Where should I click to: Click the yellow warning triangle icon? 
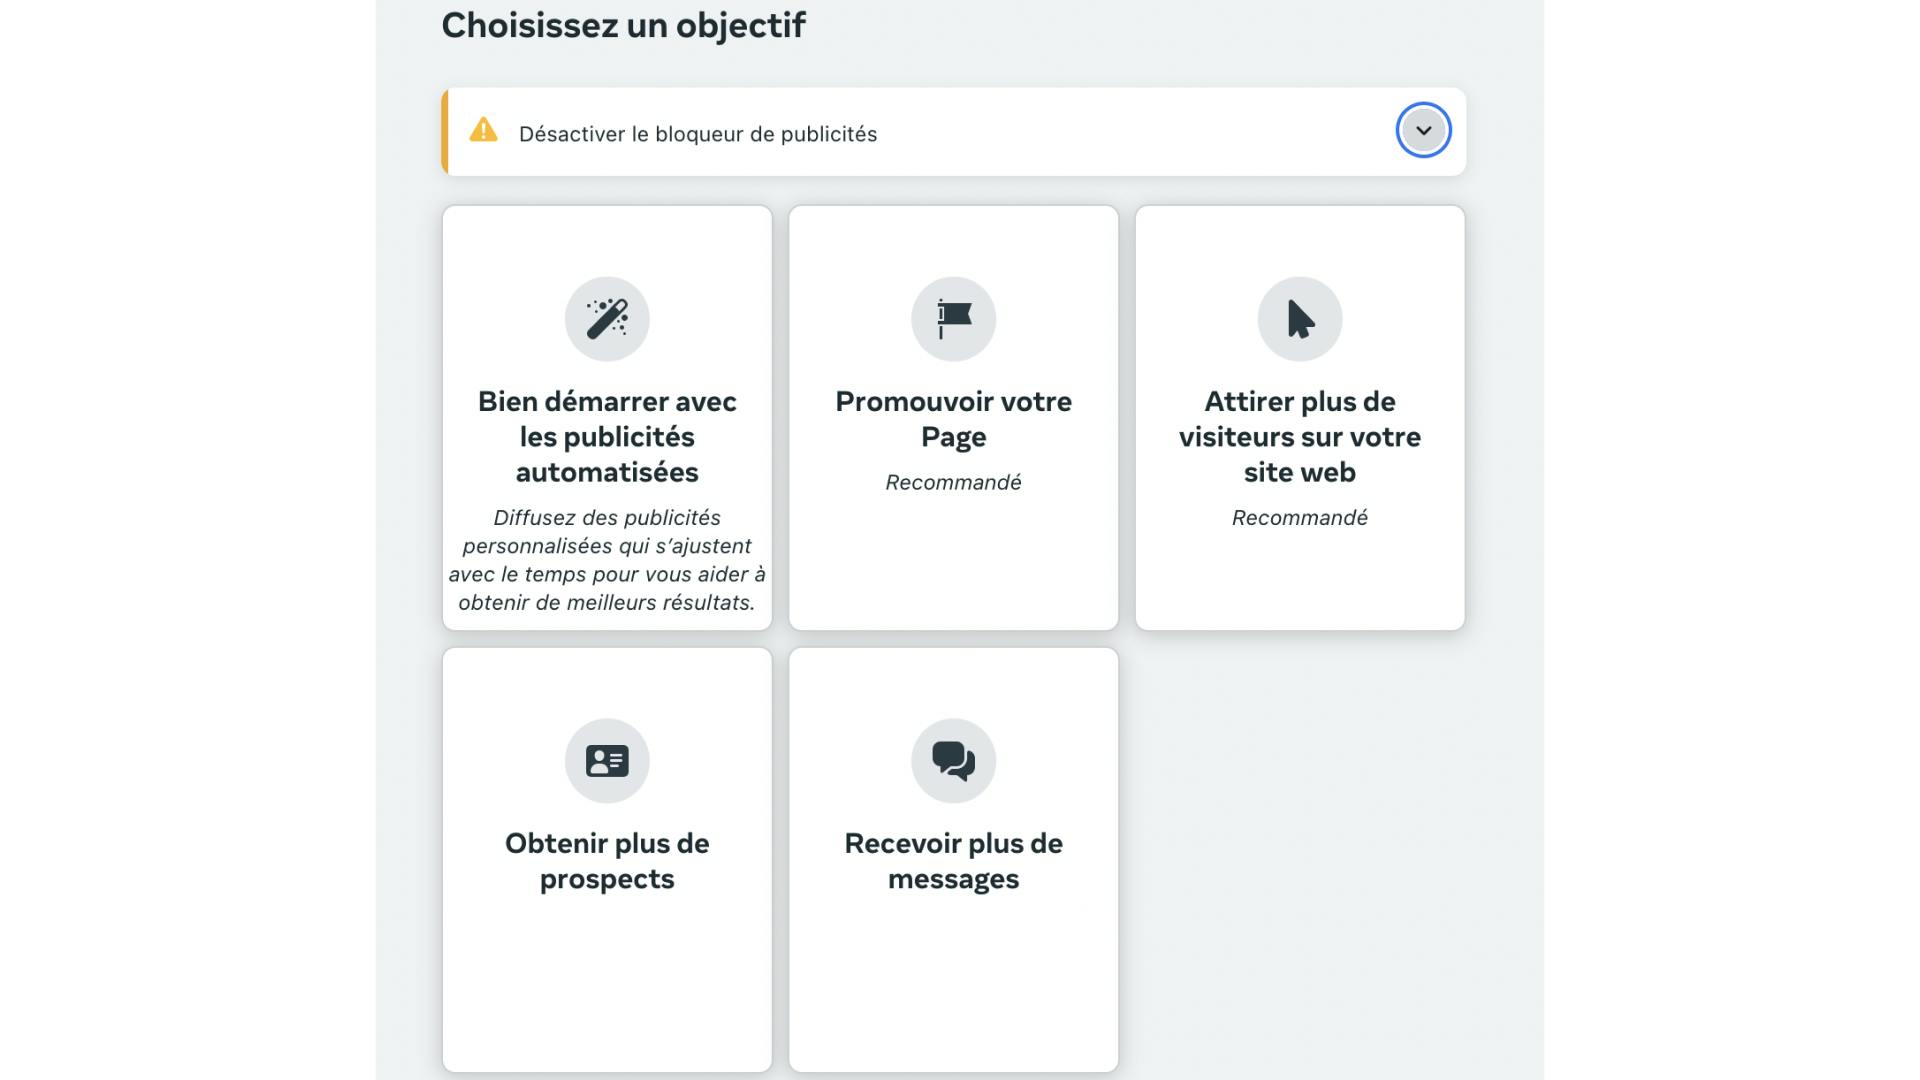[x=484, y=131]
